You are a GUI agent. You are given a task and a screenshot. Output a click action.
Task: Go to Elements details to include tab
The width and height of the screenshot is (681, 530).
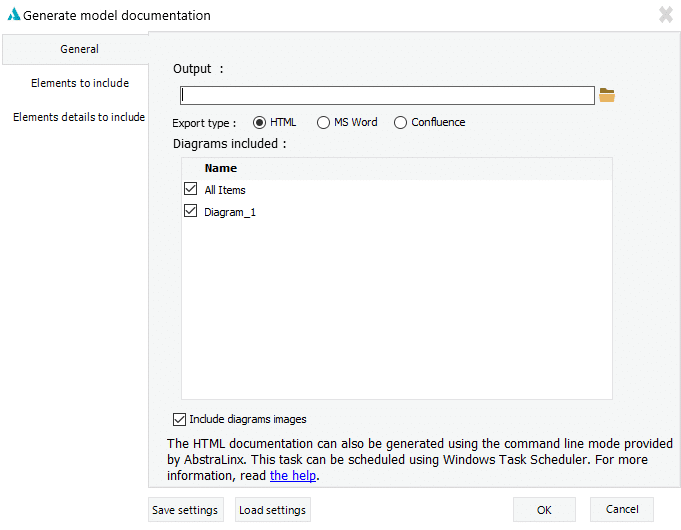pyautogui.click(x=79, y=117)
